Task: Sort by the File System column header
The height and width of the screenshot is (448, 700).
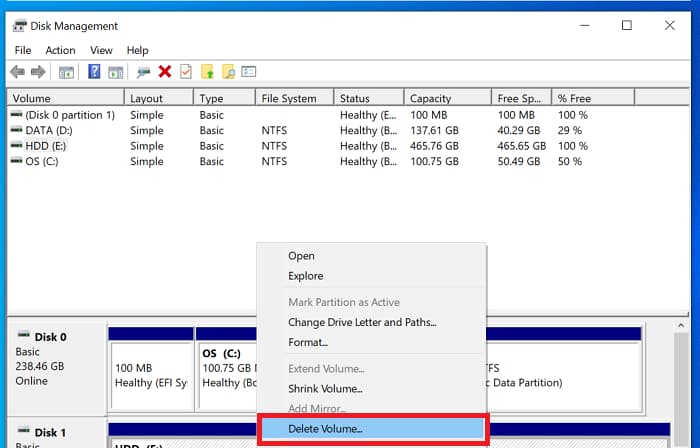Action: click(x=288, y=99)
